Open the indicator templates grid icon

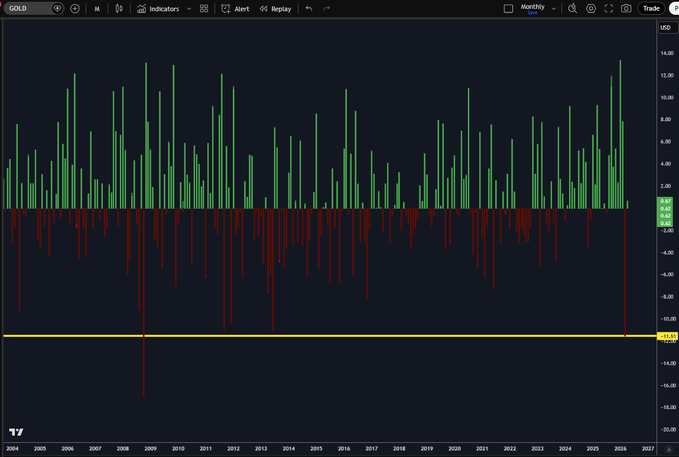(x=204, y=8)
